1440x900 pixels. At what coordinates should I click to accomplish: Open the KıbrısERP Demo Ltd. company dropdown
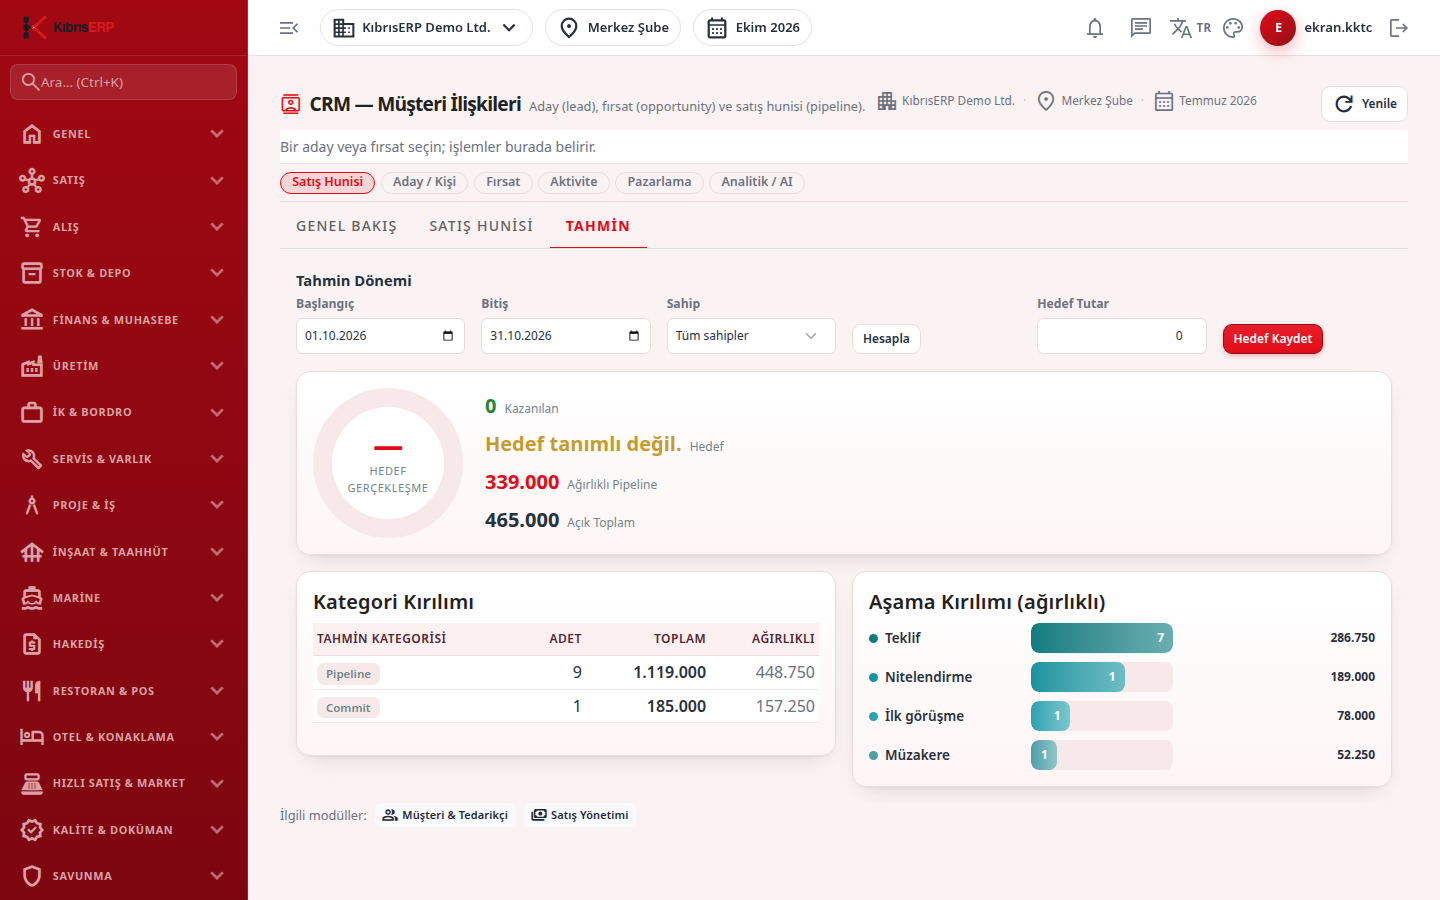pyautogui.click(x=426, y=28)
